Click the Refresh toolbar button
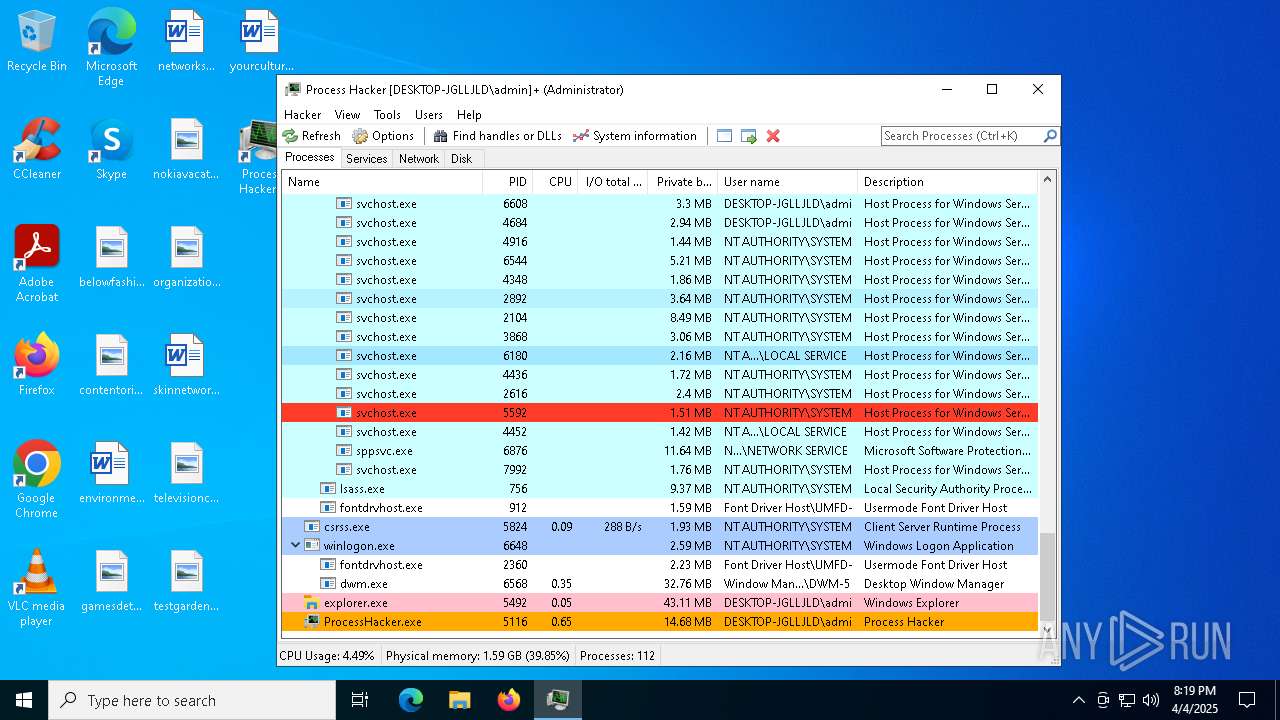 pos(312,136)
